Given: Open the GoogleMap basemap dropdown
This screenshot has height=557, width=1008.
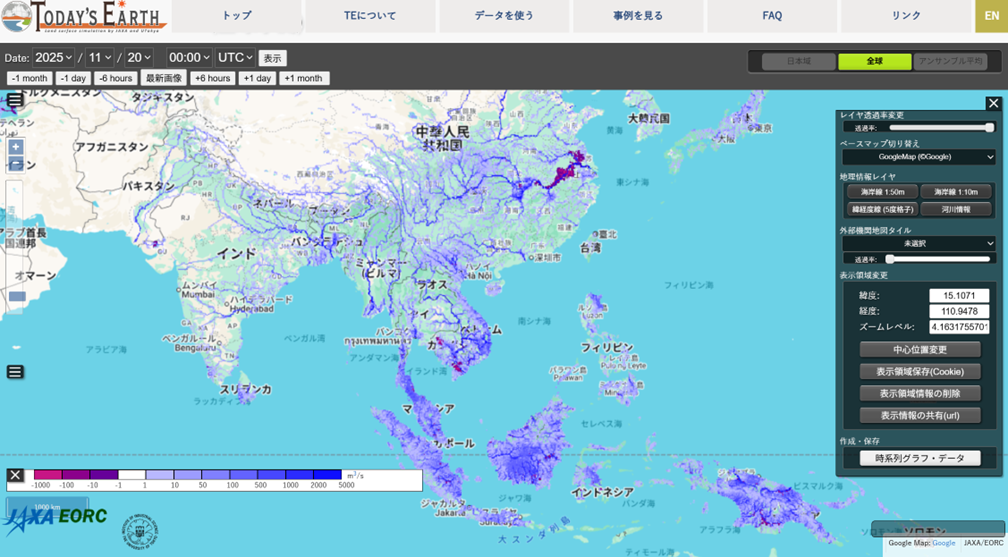Looking at the screenshot, I should tap(920, 157).
